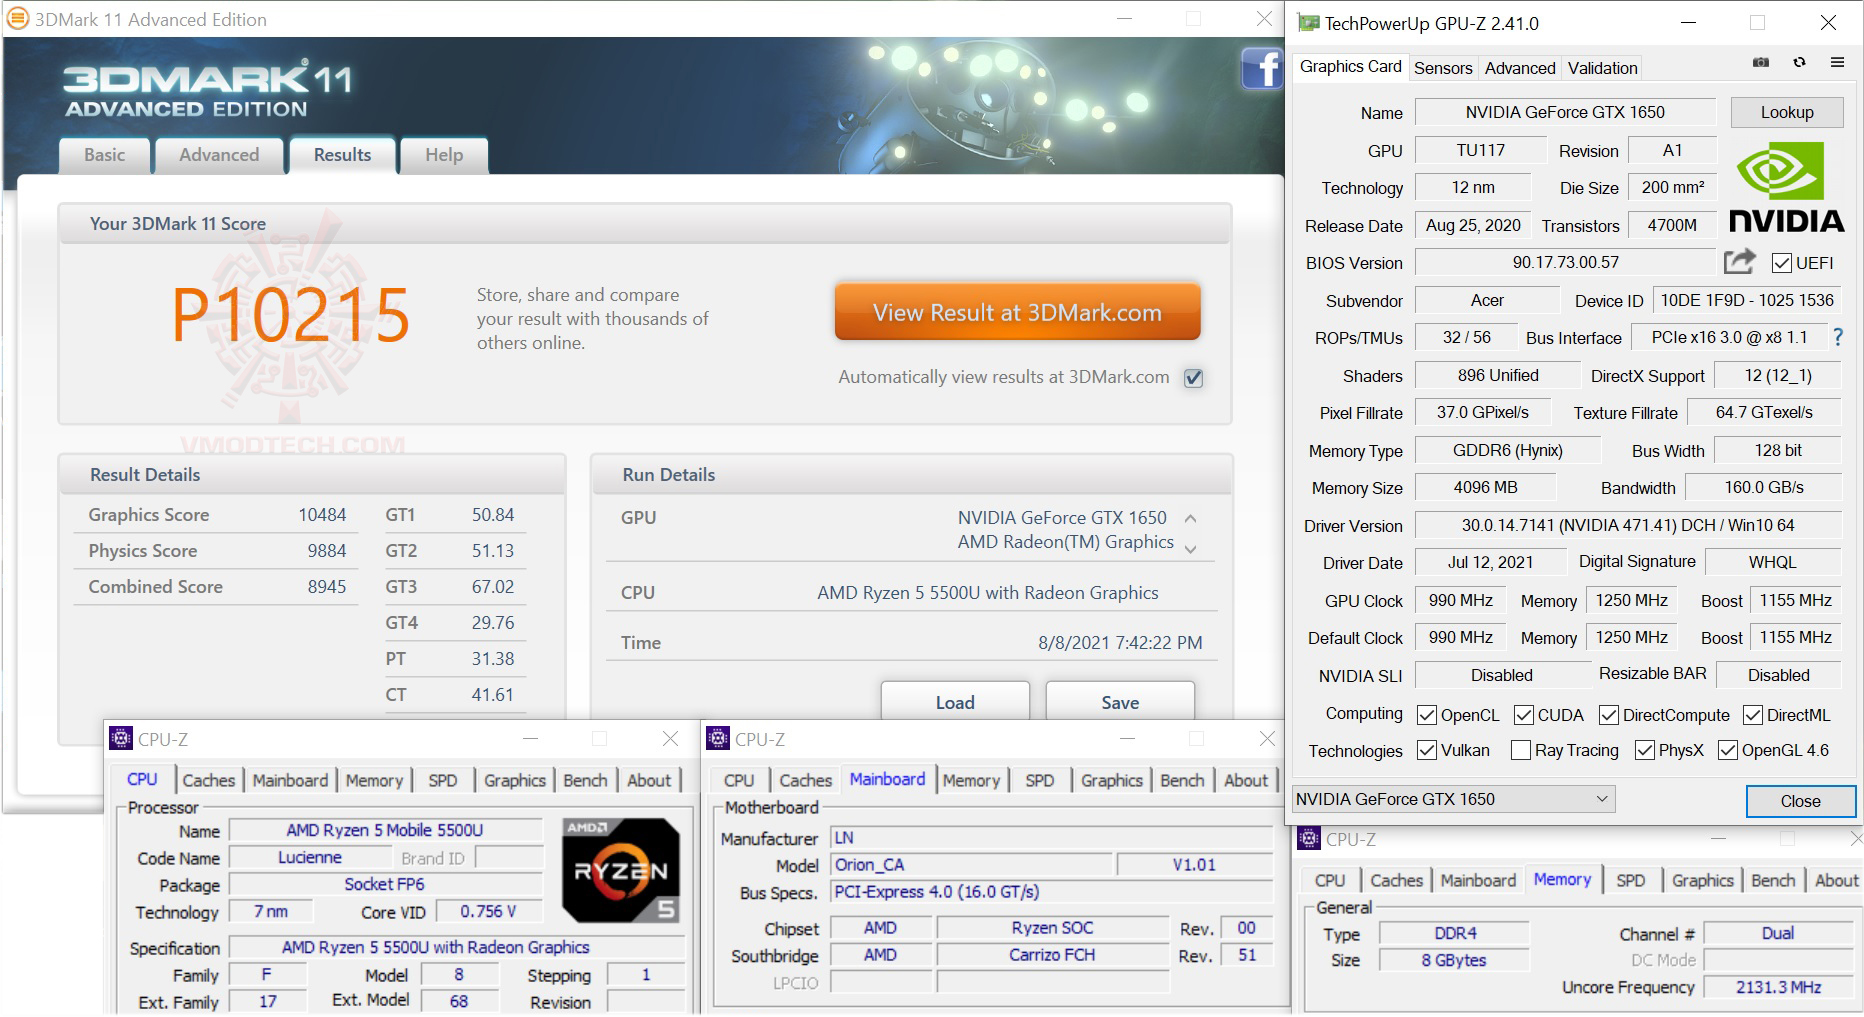
Task: Enable the Ray Tracing checkbox
Action: point(1521,750)
